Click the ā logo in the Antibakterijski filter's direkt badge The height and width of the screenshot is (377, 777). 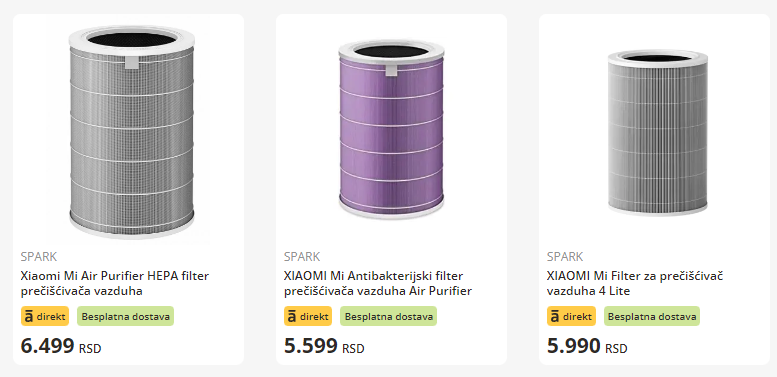tap(291, 317)
